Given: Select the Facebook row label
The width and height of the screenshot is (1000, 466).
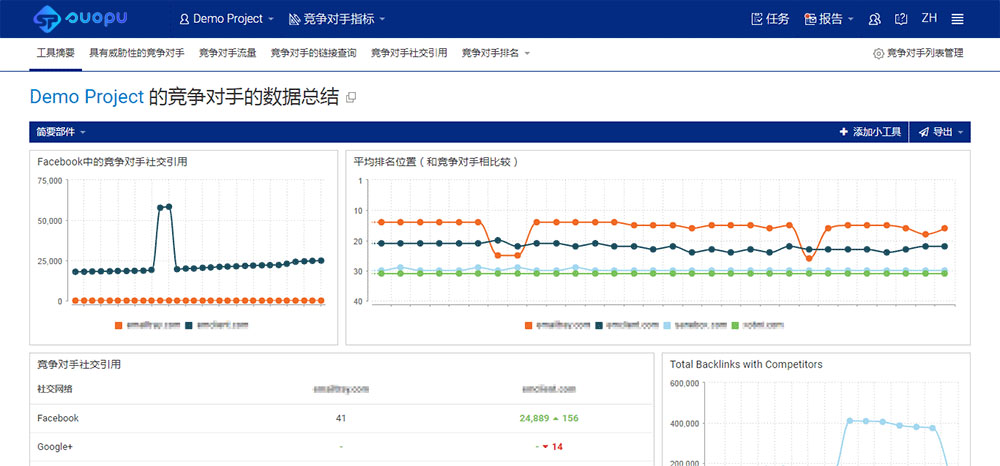Looking at the screenshot, I should (x=58, y=418).
